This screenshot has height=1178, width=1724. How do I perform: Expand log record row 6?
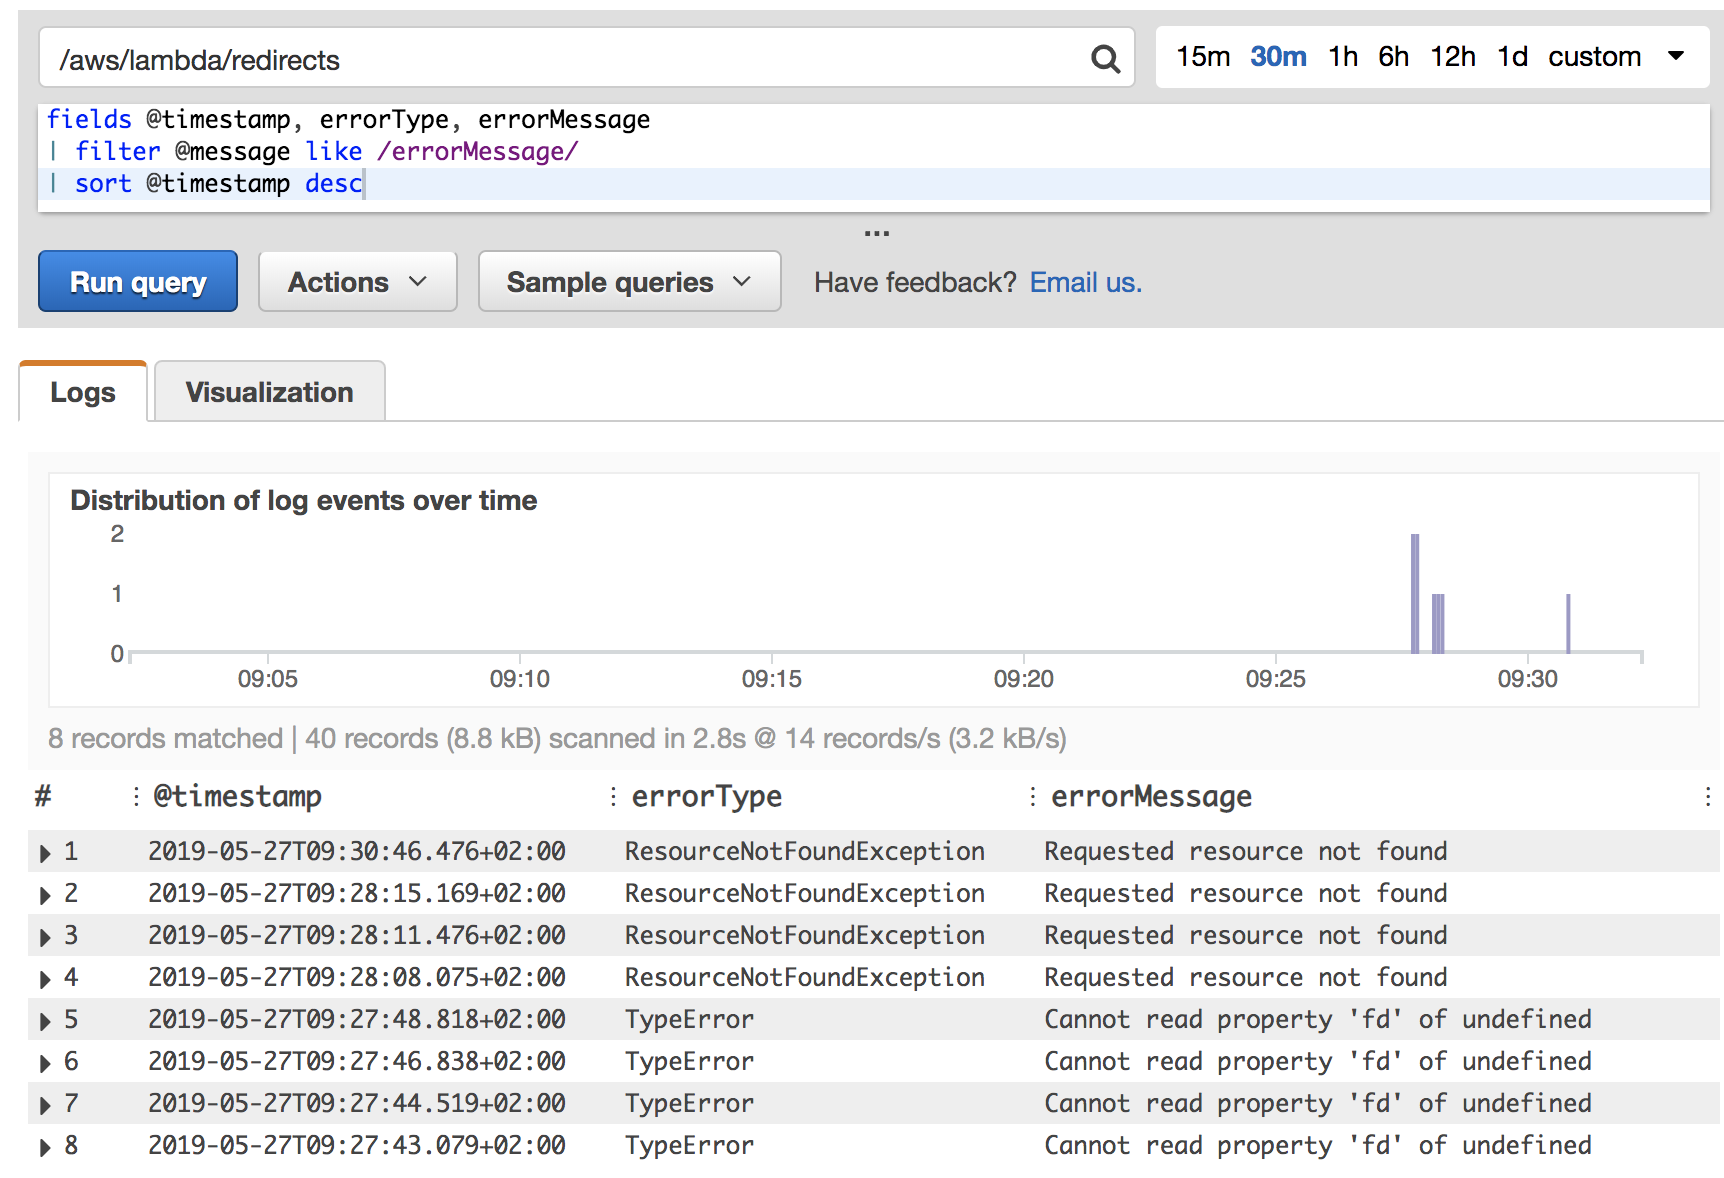click(45, 1063)
